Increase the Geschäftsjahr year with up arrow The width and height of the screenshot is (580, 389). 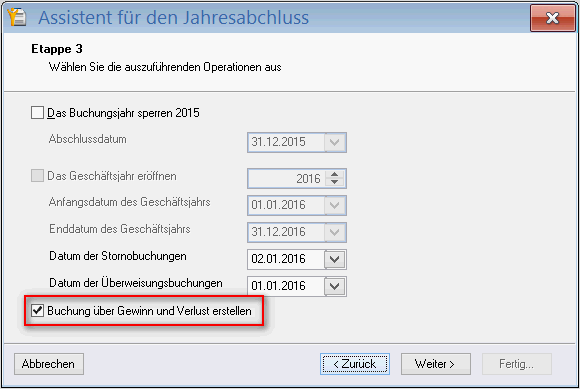pyautogui.click(x=334, y=175)
